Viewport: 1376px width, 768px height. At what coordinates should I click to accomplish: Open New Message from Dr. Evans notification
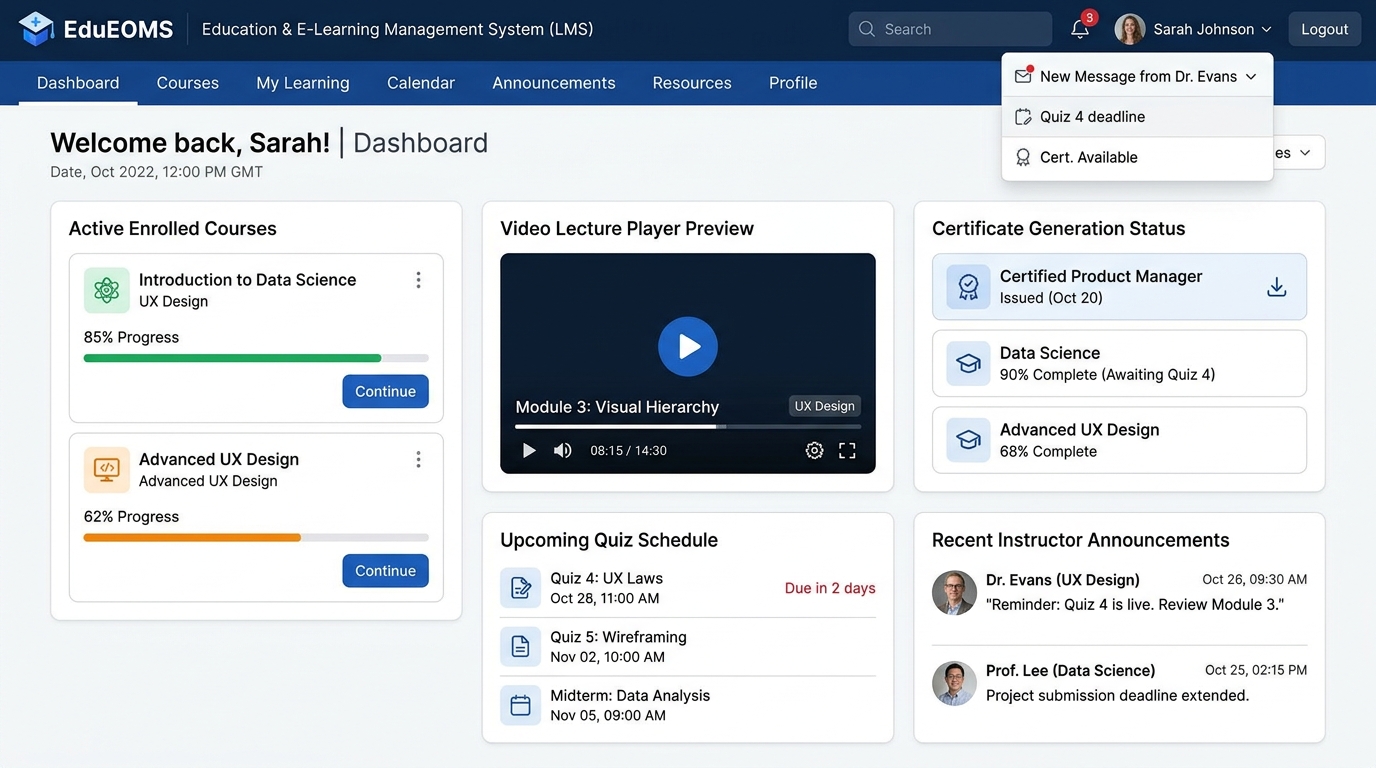1137,76
